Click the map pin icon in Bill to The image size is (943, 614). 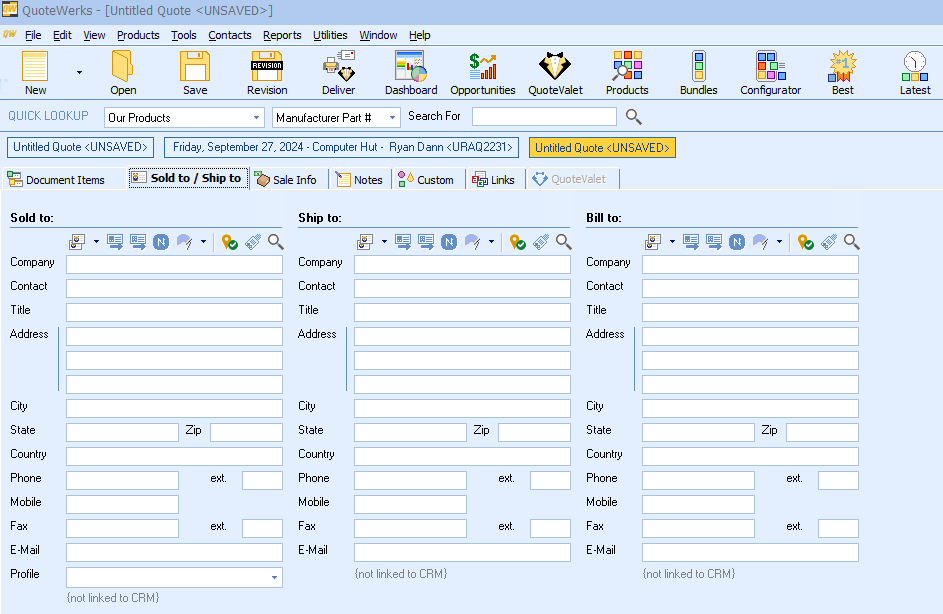pyautogui.click(x=805, y=242)
